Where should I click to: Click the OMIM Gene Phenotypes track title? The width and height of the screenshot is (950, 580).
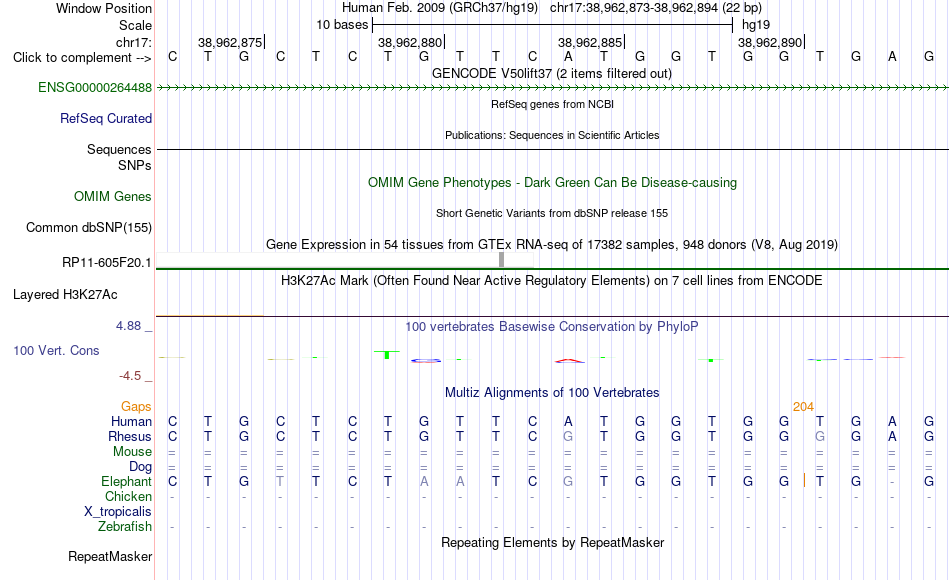coord(552,182)
